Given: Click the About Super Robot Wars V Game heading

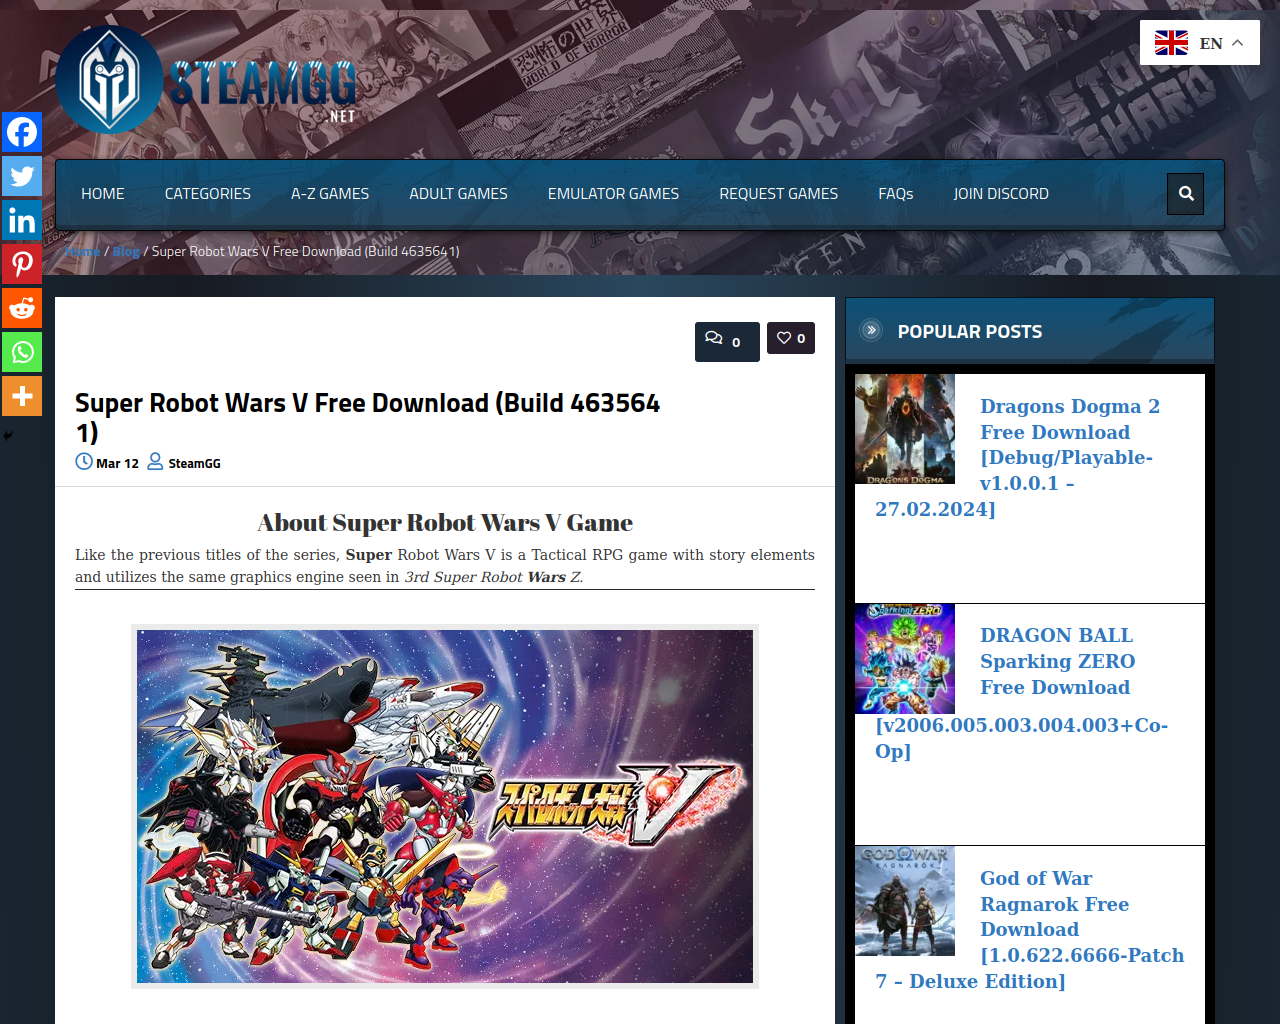Looking at the screenshot, I should click(x=445, y=523).
